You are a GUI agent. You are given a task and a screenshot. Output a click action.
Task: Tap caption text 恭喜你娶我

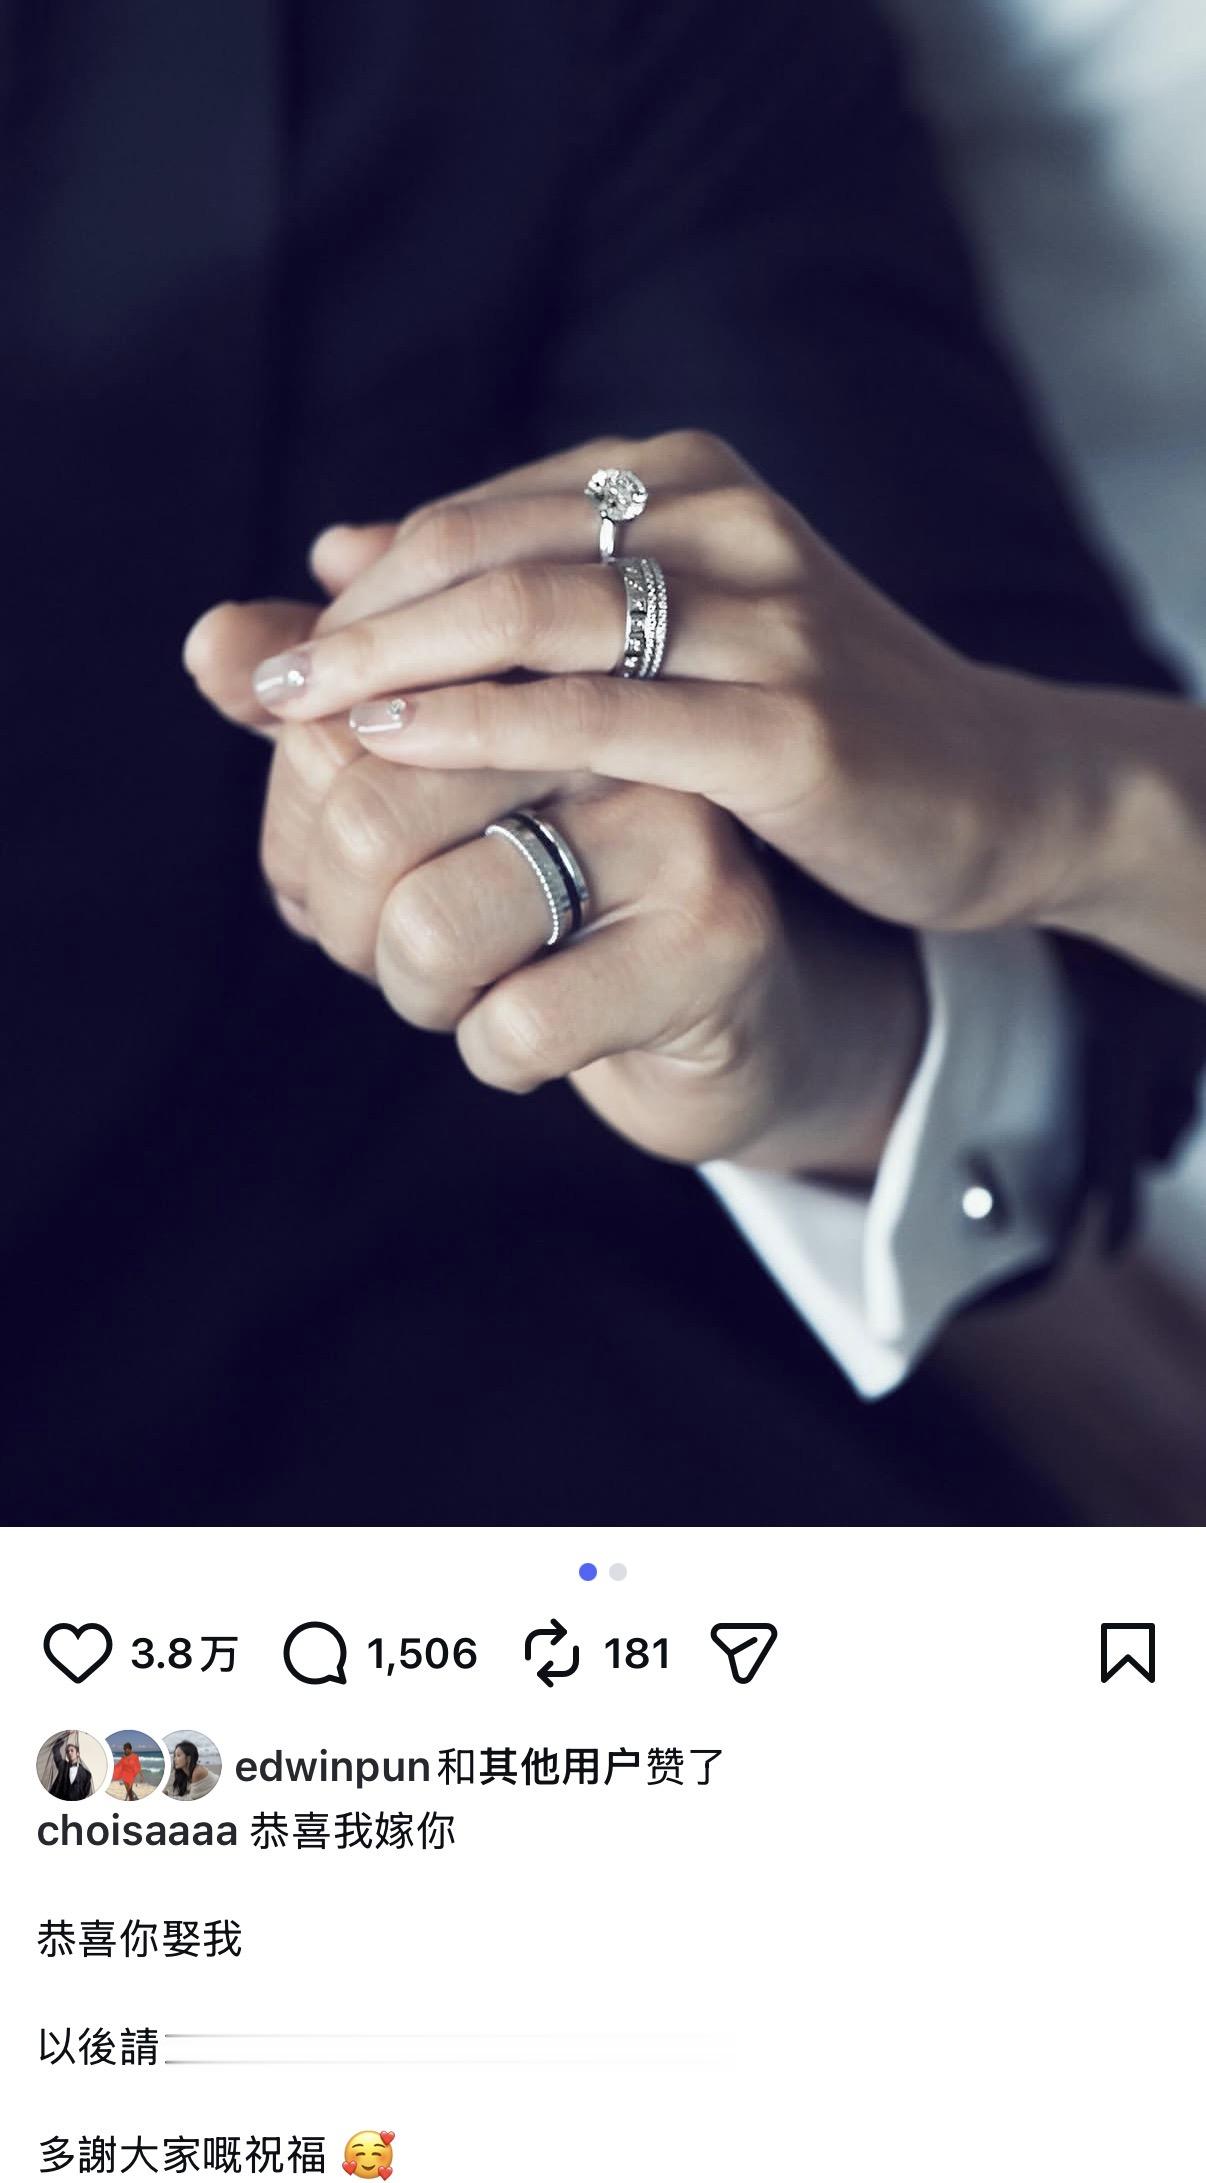(140, 1939)
